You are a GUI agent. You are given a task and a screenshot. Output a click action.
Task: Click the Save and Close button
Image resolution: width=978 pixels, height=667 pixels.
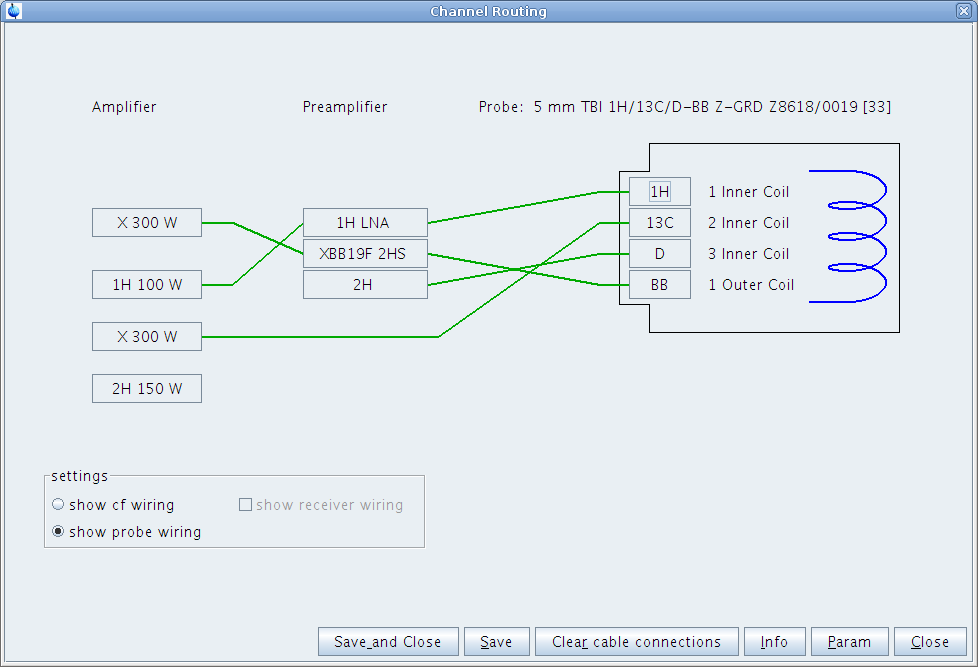pyautogui.click(x=387, y=642)
